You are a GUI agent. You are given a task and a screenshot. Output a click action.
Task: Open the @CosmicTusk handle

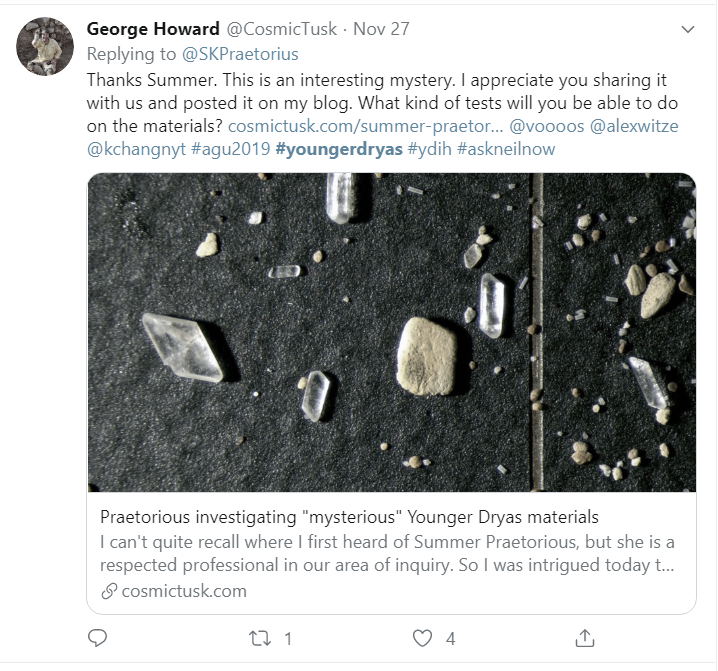270,30
